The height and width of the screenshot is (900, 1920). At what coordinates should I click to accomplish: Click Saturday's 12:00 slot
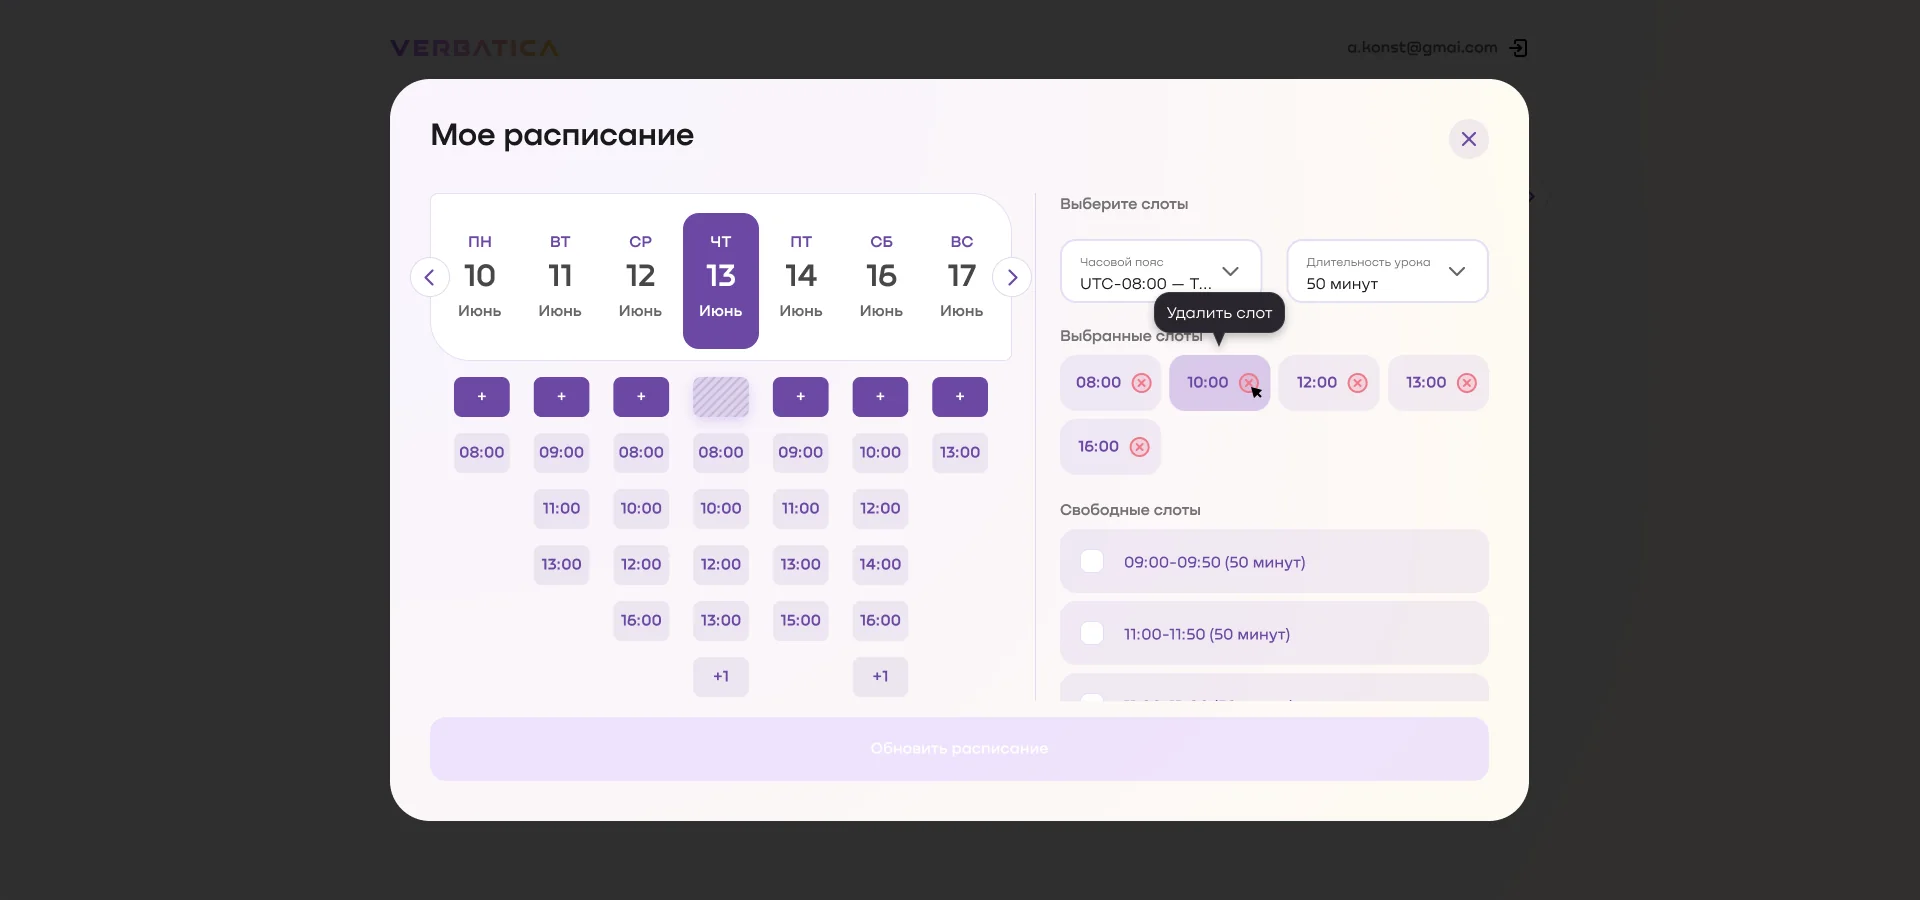[880, 509]
